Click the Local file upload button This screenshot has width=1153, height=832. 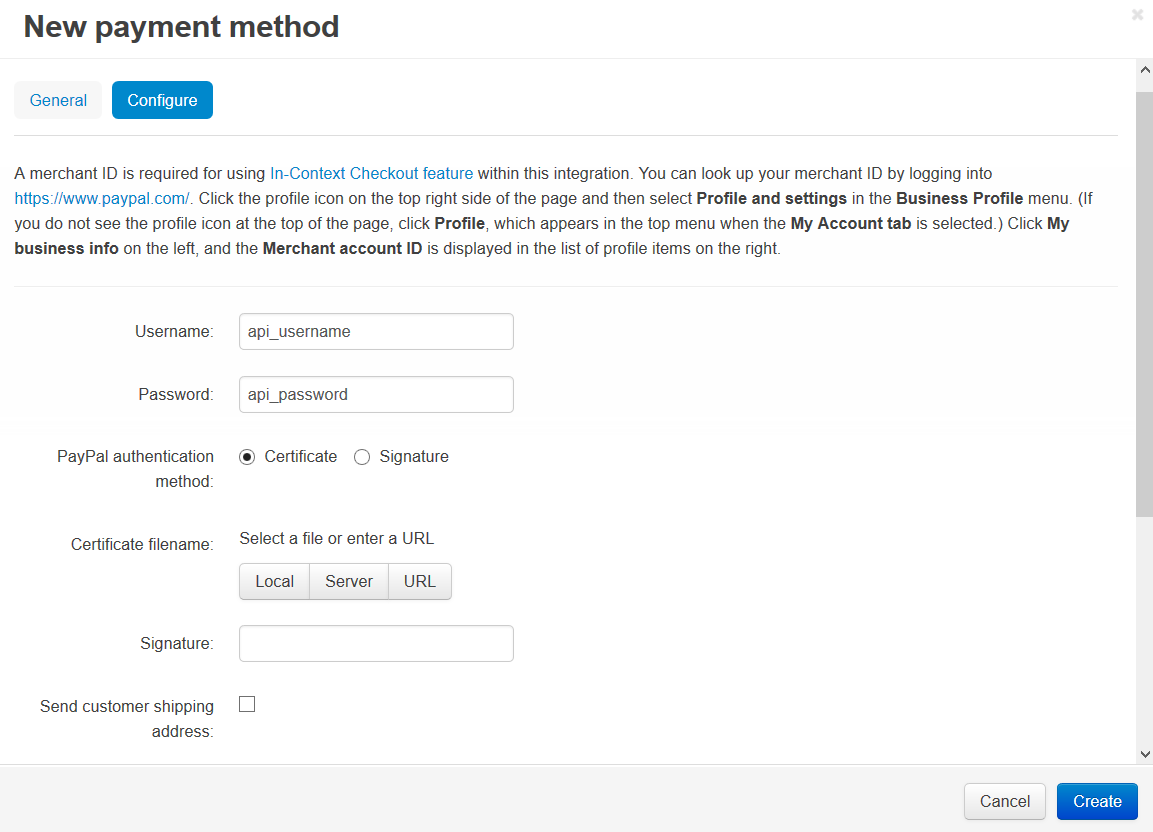(274, 582)
